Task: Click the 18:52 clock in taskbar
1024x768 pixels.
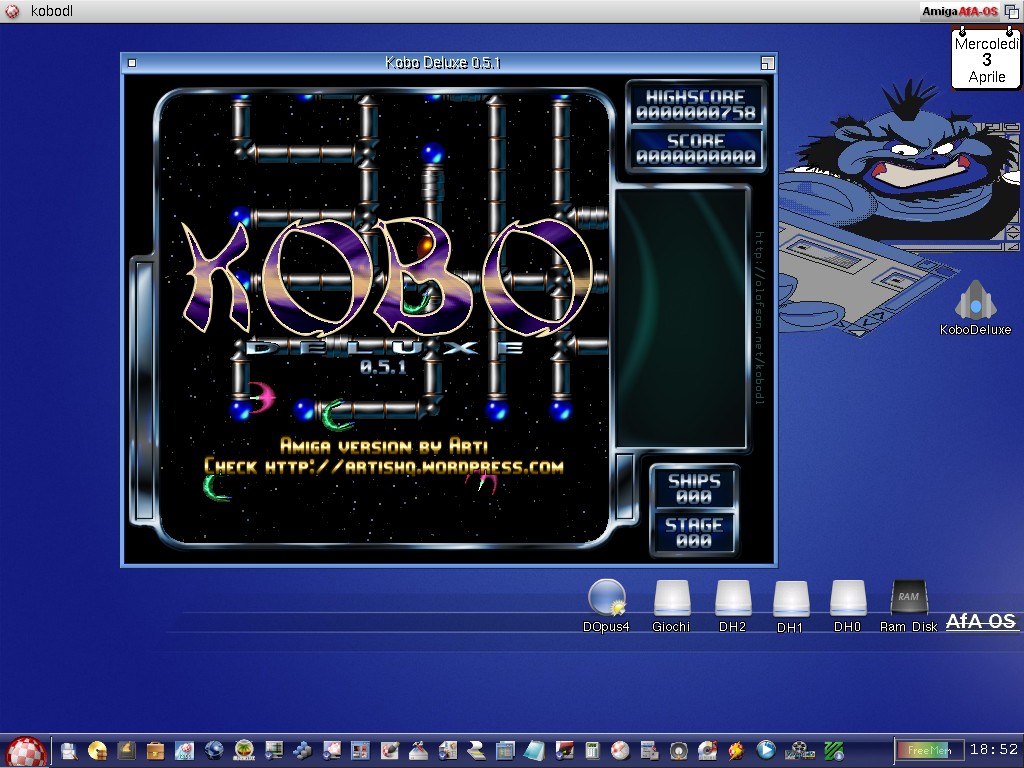Action: point(993,750)
